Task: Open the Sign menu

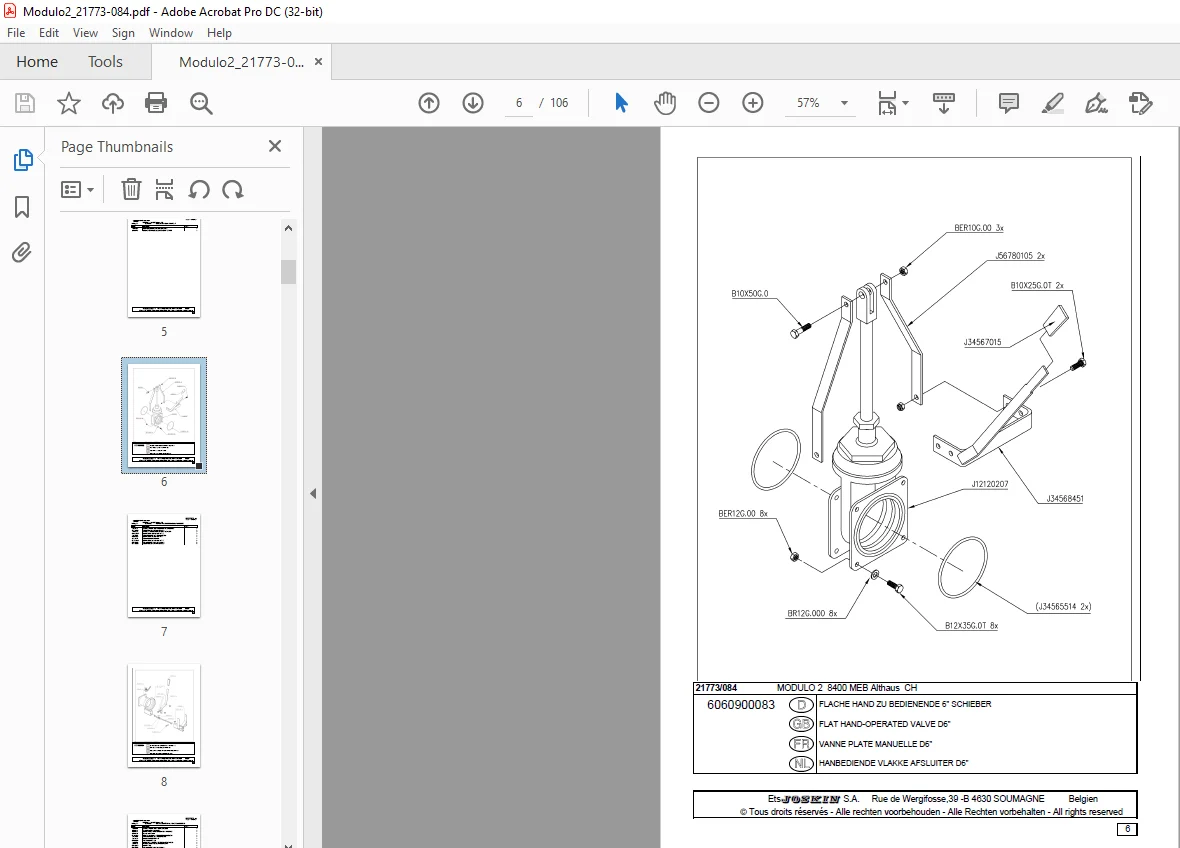Action: pos(123,32)
